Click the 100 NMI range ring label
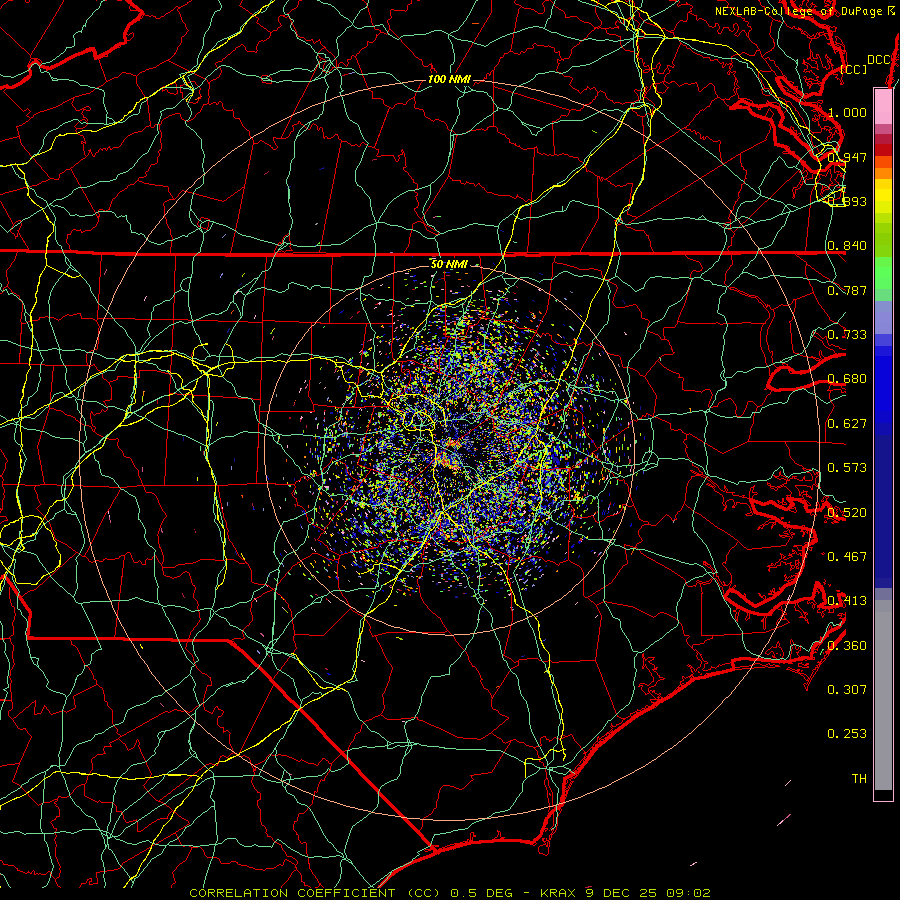Screen dimensions: 900x900 (x=449, y=79)
